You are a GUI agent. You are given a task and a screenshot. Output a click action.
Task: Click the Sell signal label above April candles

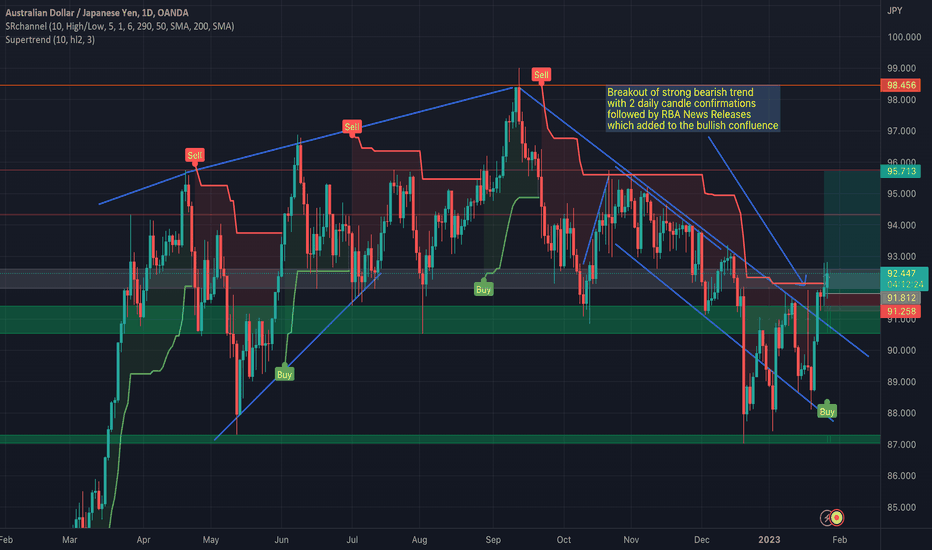(194, 156)
